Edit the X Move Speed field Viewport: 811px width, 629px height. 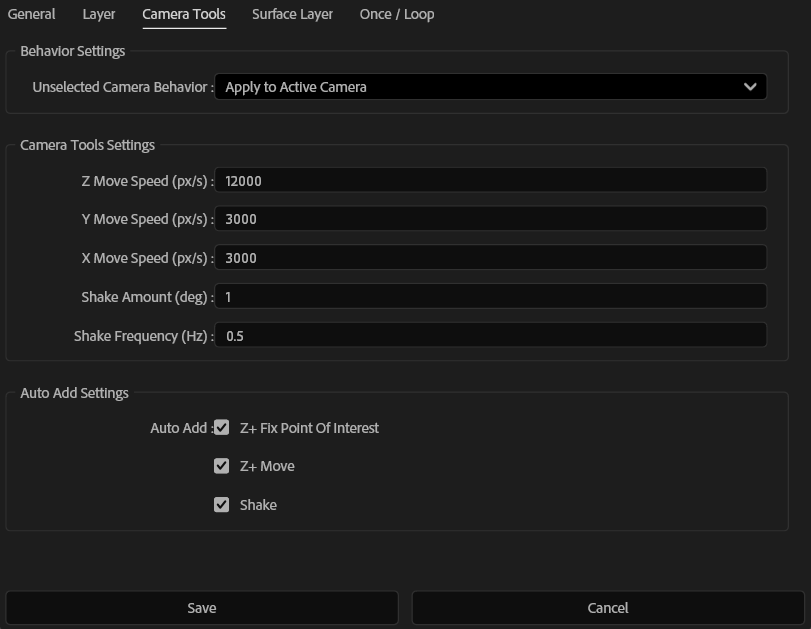pos(490,258)
